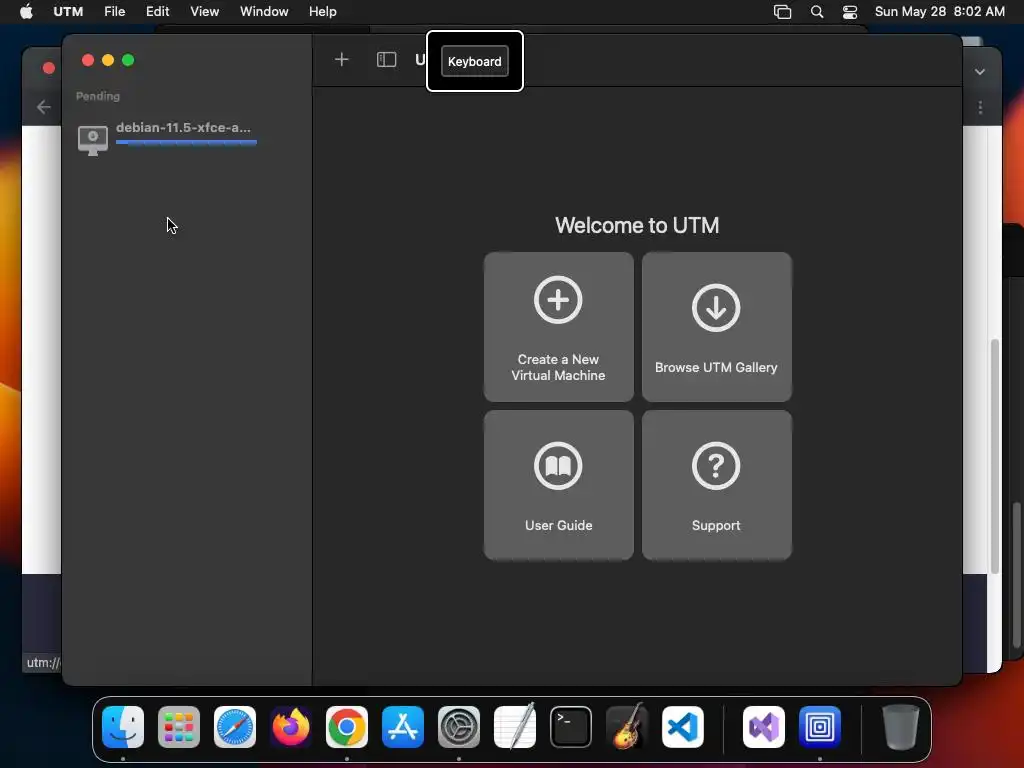Viewport: 1024px width, 768px height.
Task: Open the Help menu
Action: [323, 12]
